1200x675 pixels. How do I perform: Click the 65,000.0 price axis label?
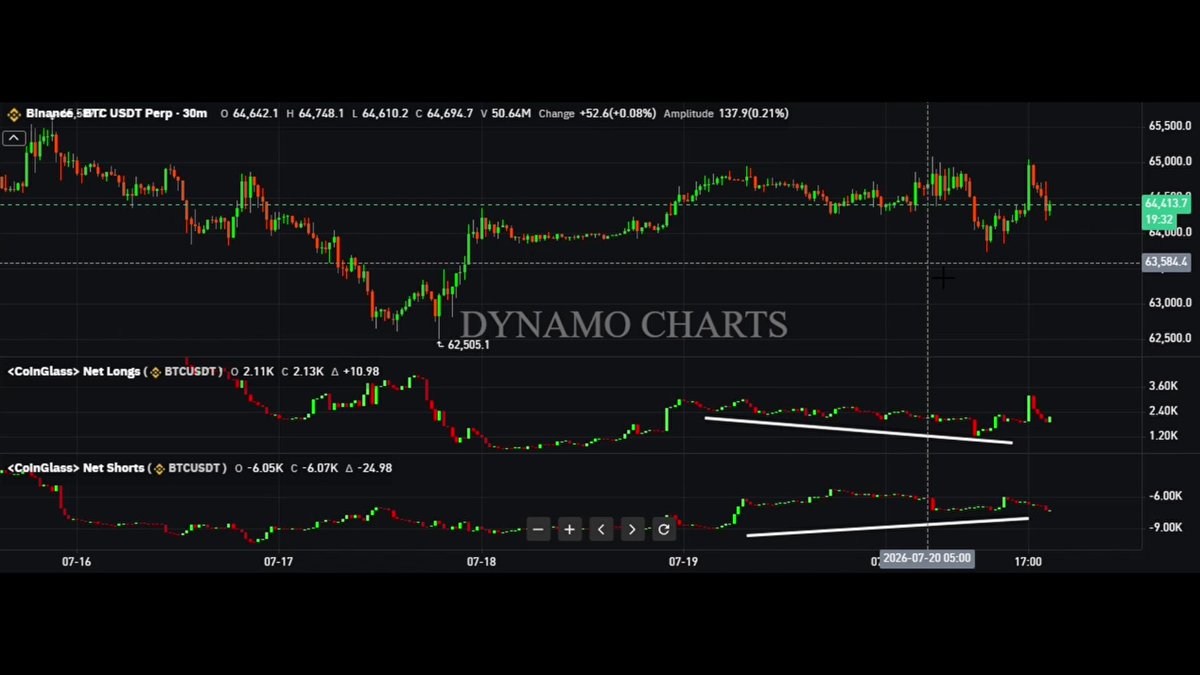[1169, 161]
